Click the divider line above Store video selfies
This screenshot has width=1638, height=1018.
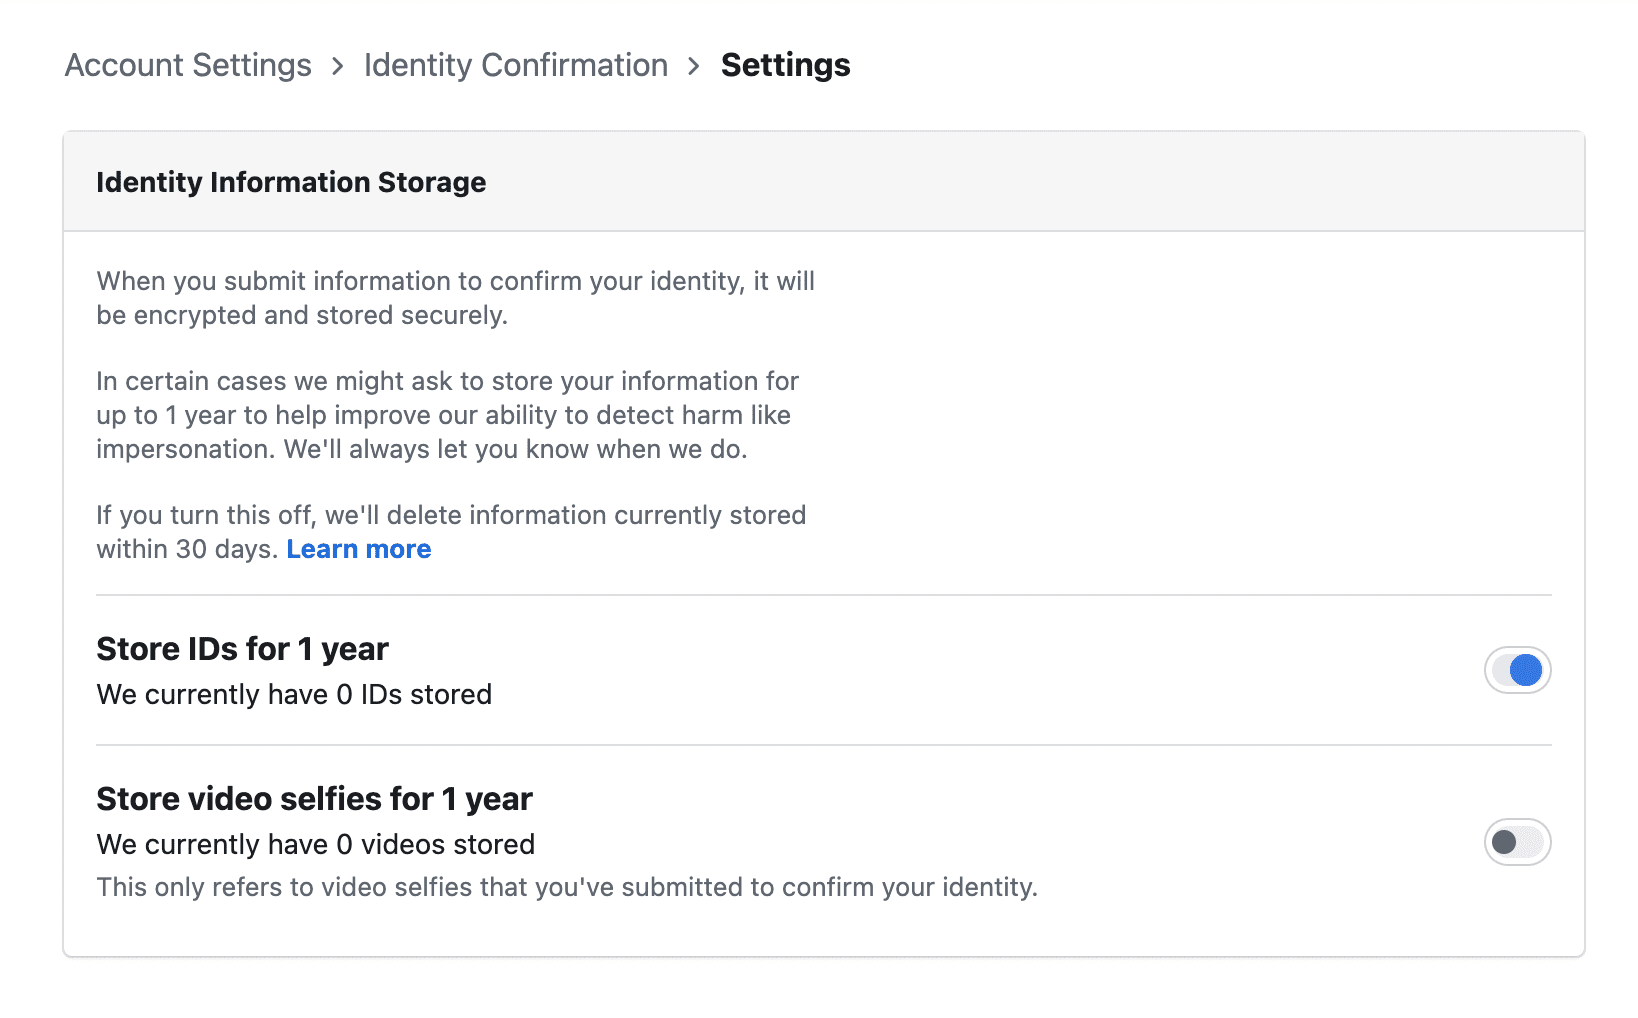[823, 745]
